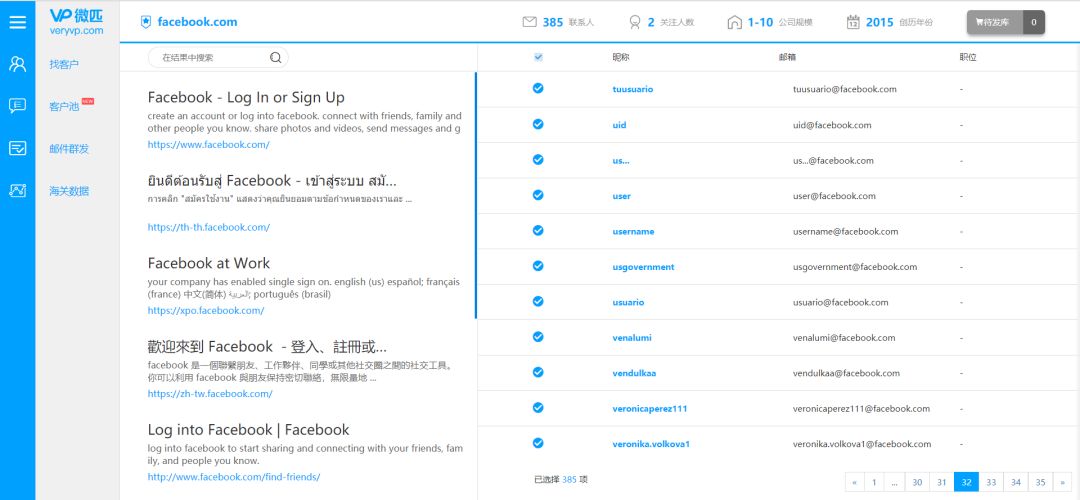Uncheck the username row checkbox
The height and width of the screenshot is (500, 1080).
(538, 230)
